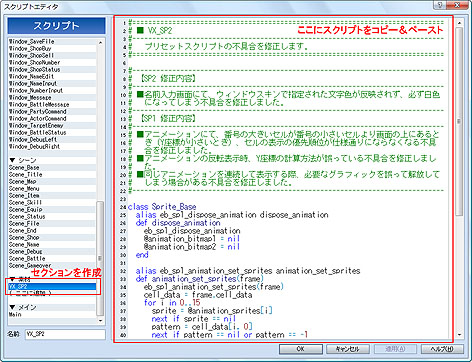Click the code editor scroll-down arrow
The height and width of the screenshot is (362, 472).
459,334
